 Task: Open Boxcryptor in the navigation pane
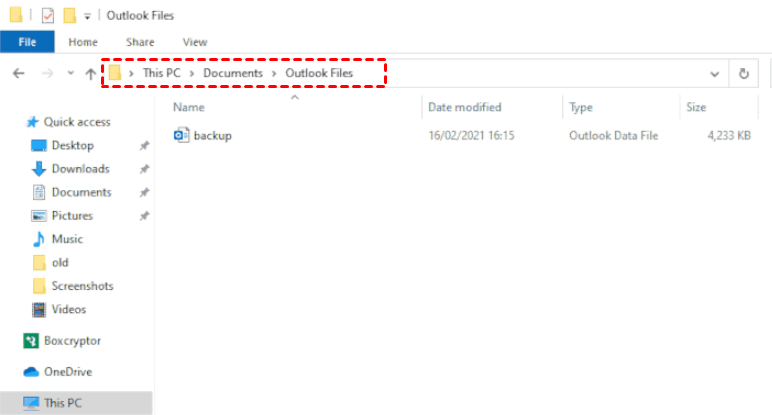(72, 341)
